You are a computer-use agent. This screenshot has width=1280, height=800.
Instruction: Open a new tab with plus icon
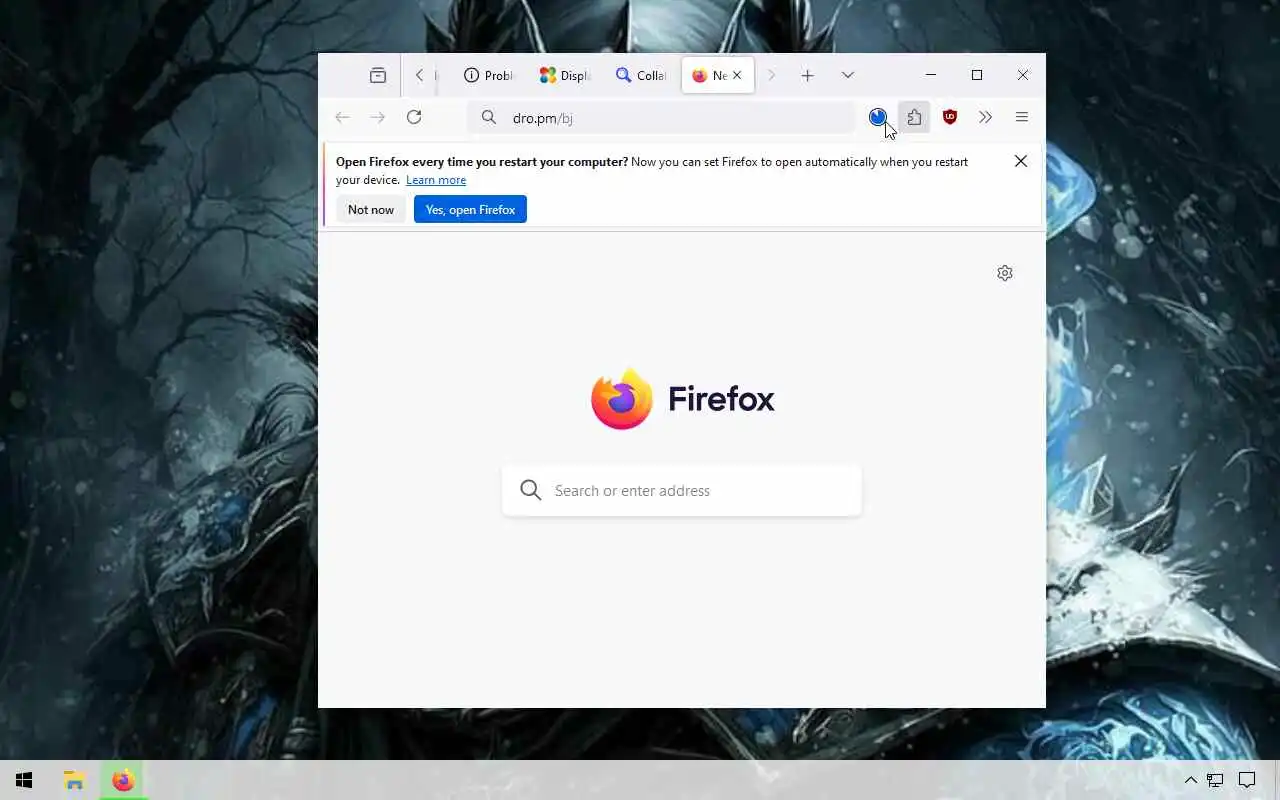[x=807, y=75]
